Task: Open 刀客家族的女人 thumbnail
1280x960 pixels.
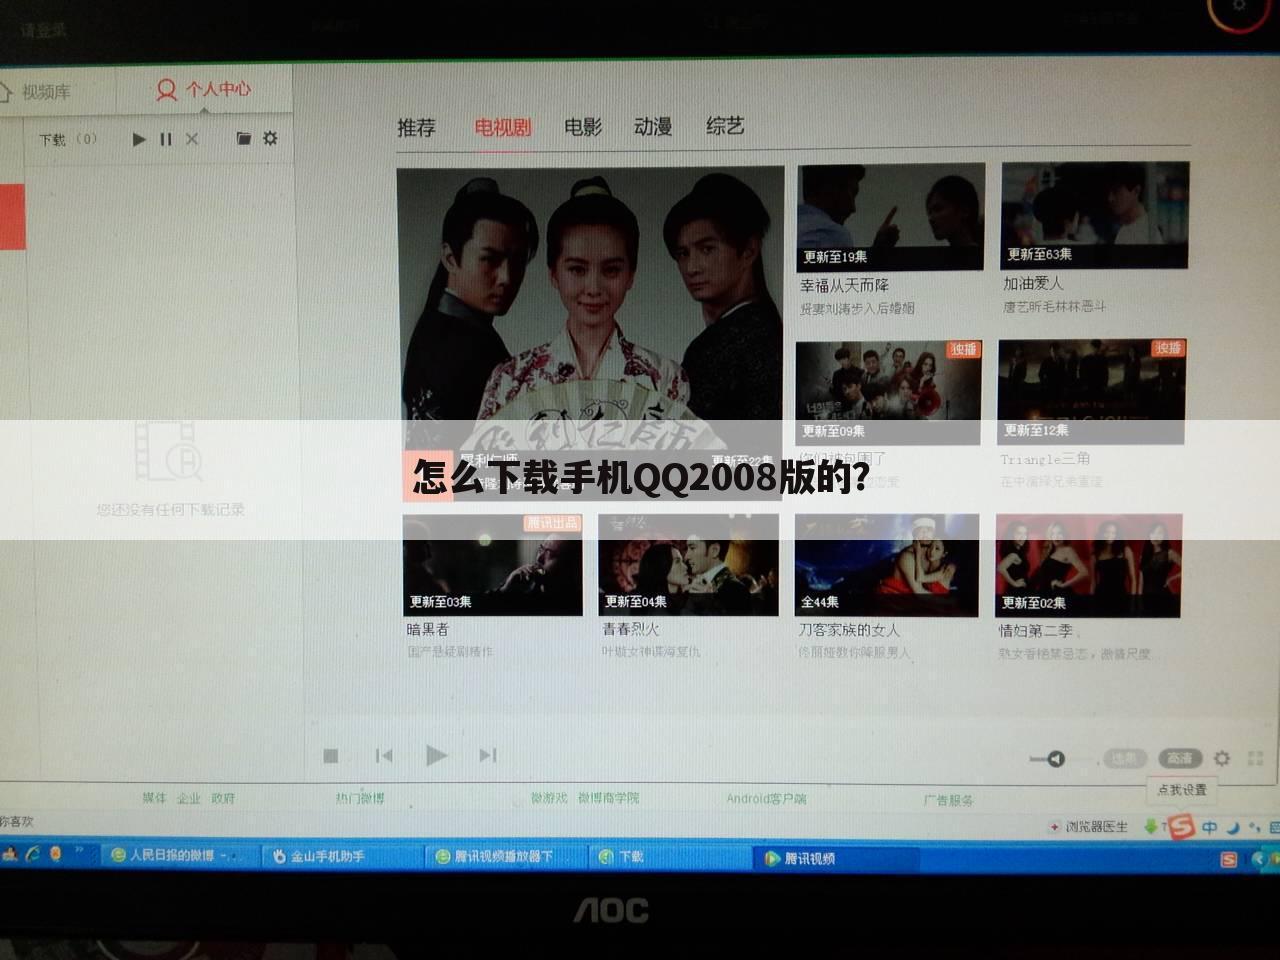Action: click(x=887, y=565)
